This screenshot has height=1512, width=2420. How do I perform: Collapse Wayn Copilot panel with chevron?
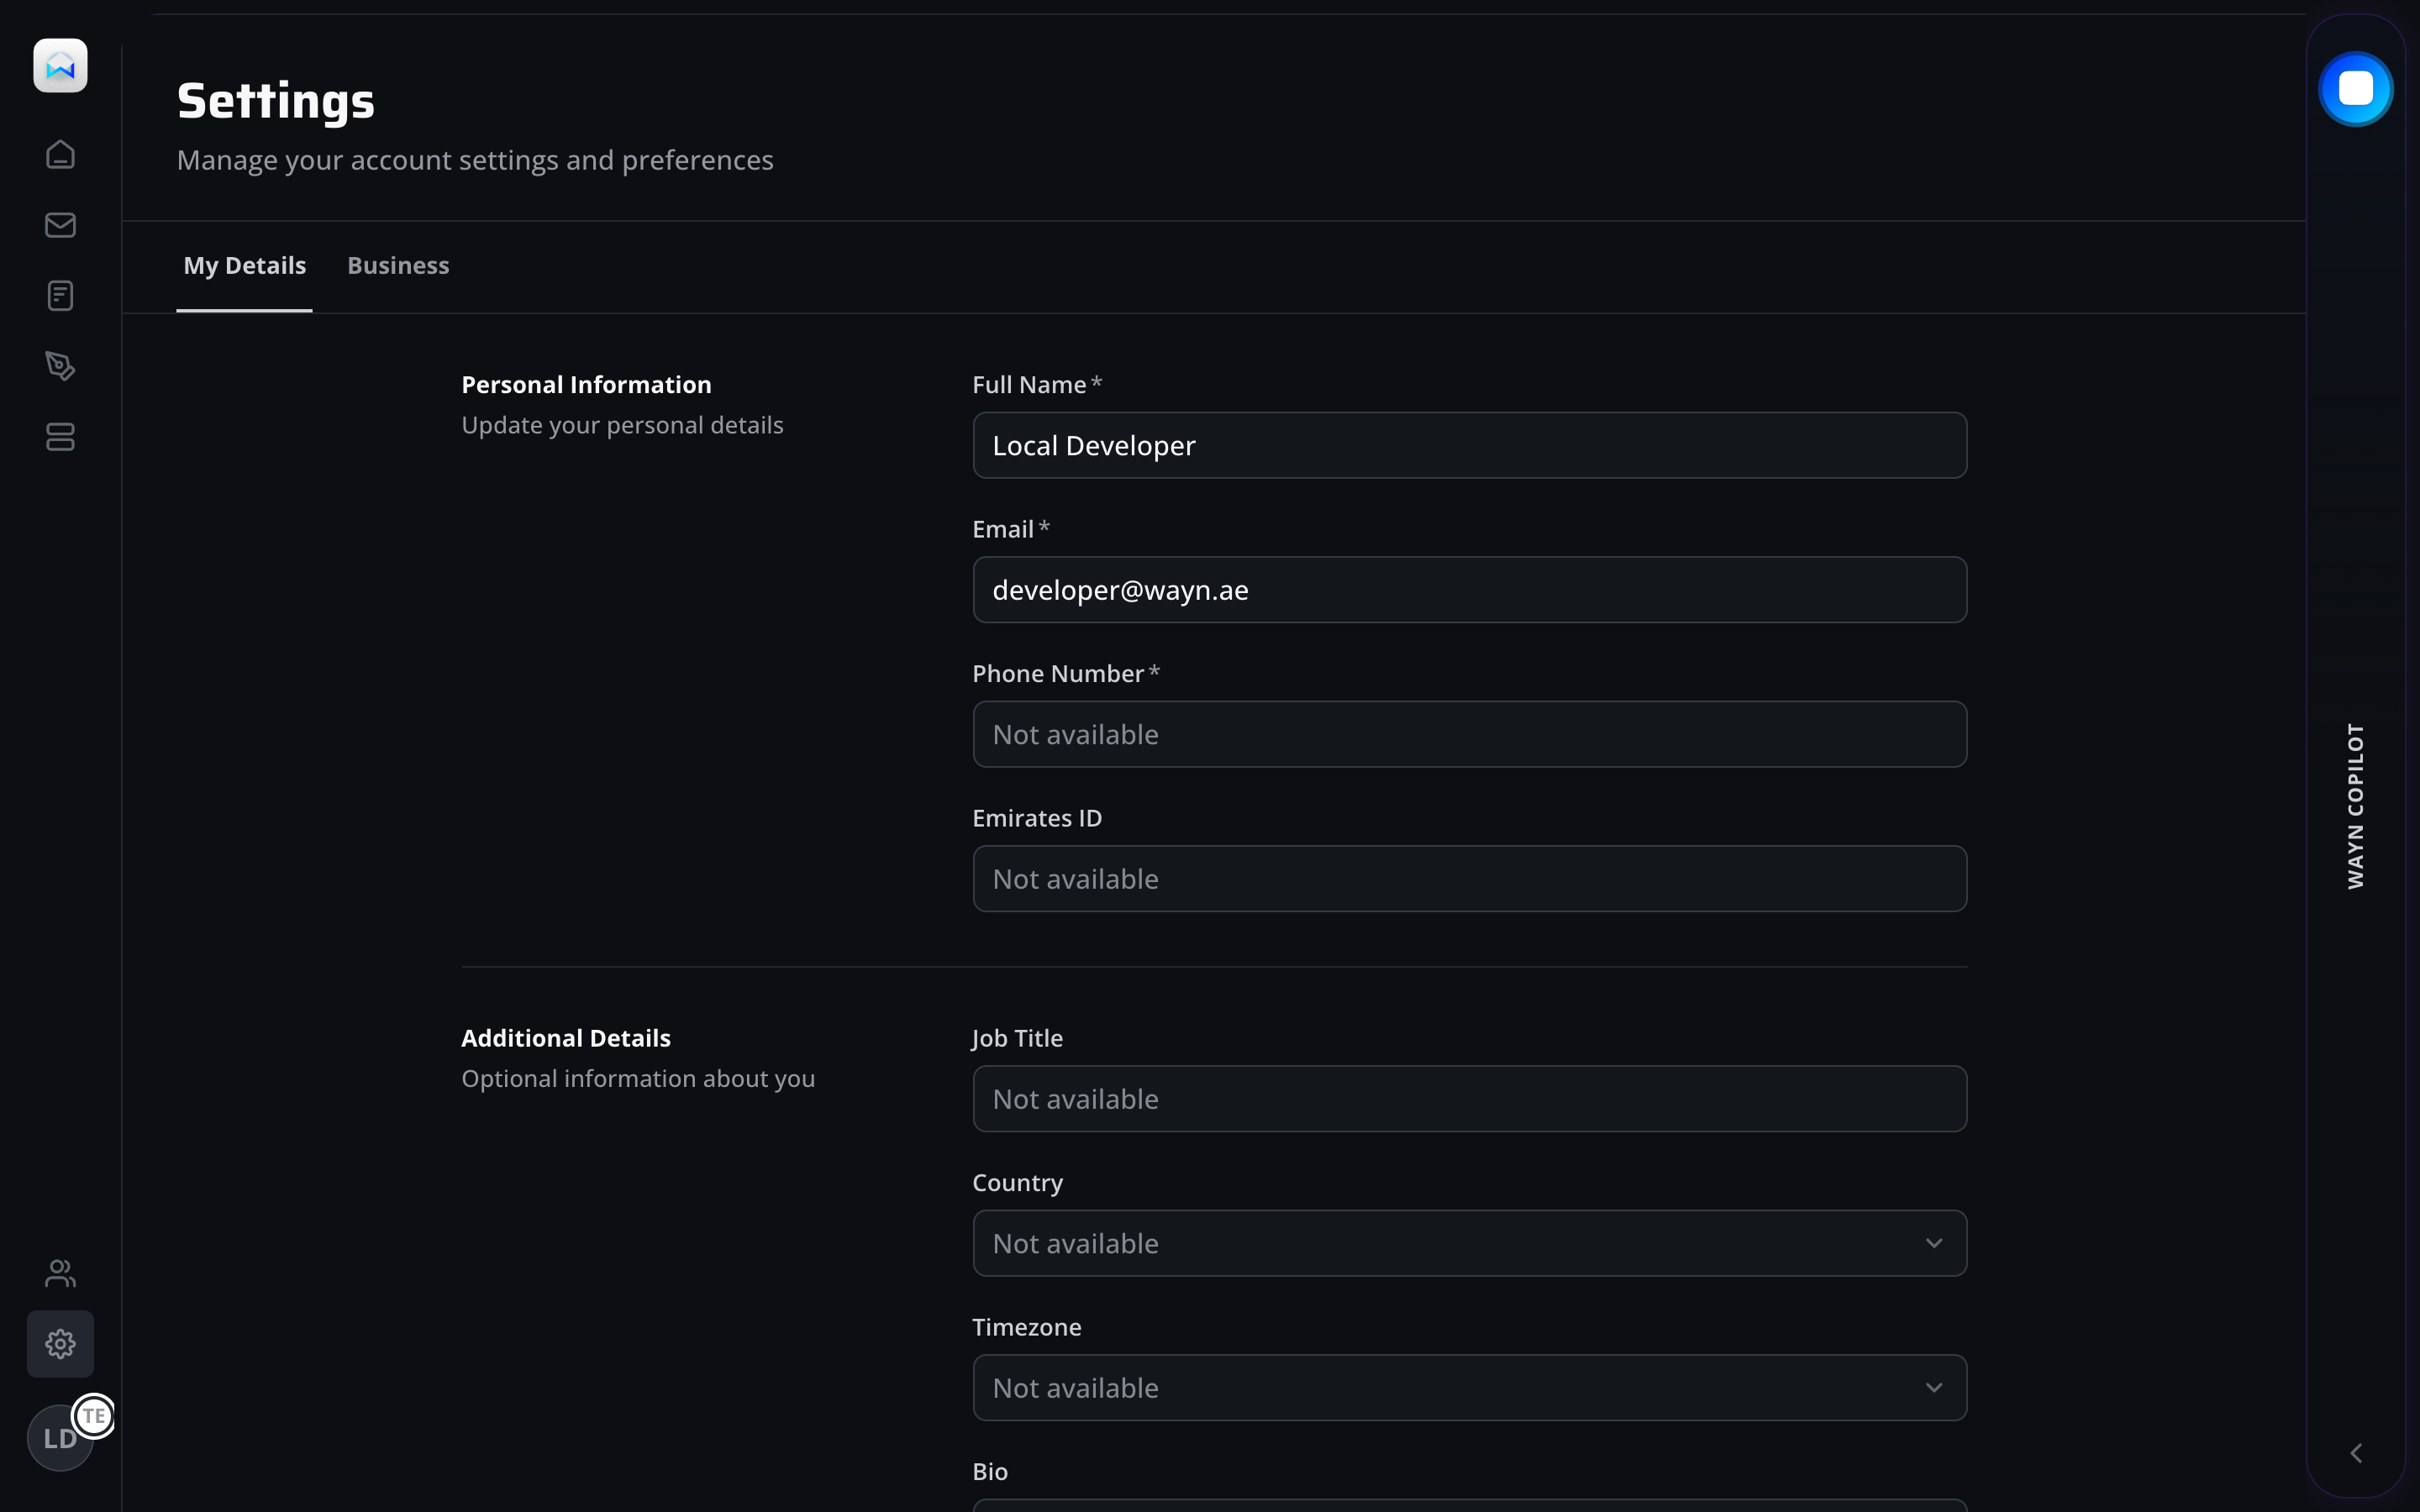(2356, 1453)
